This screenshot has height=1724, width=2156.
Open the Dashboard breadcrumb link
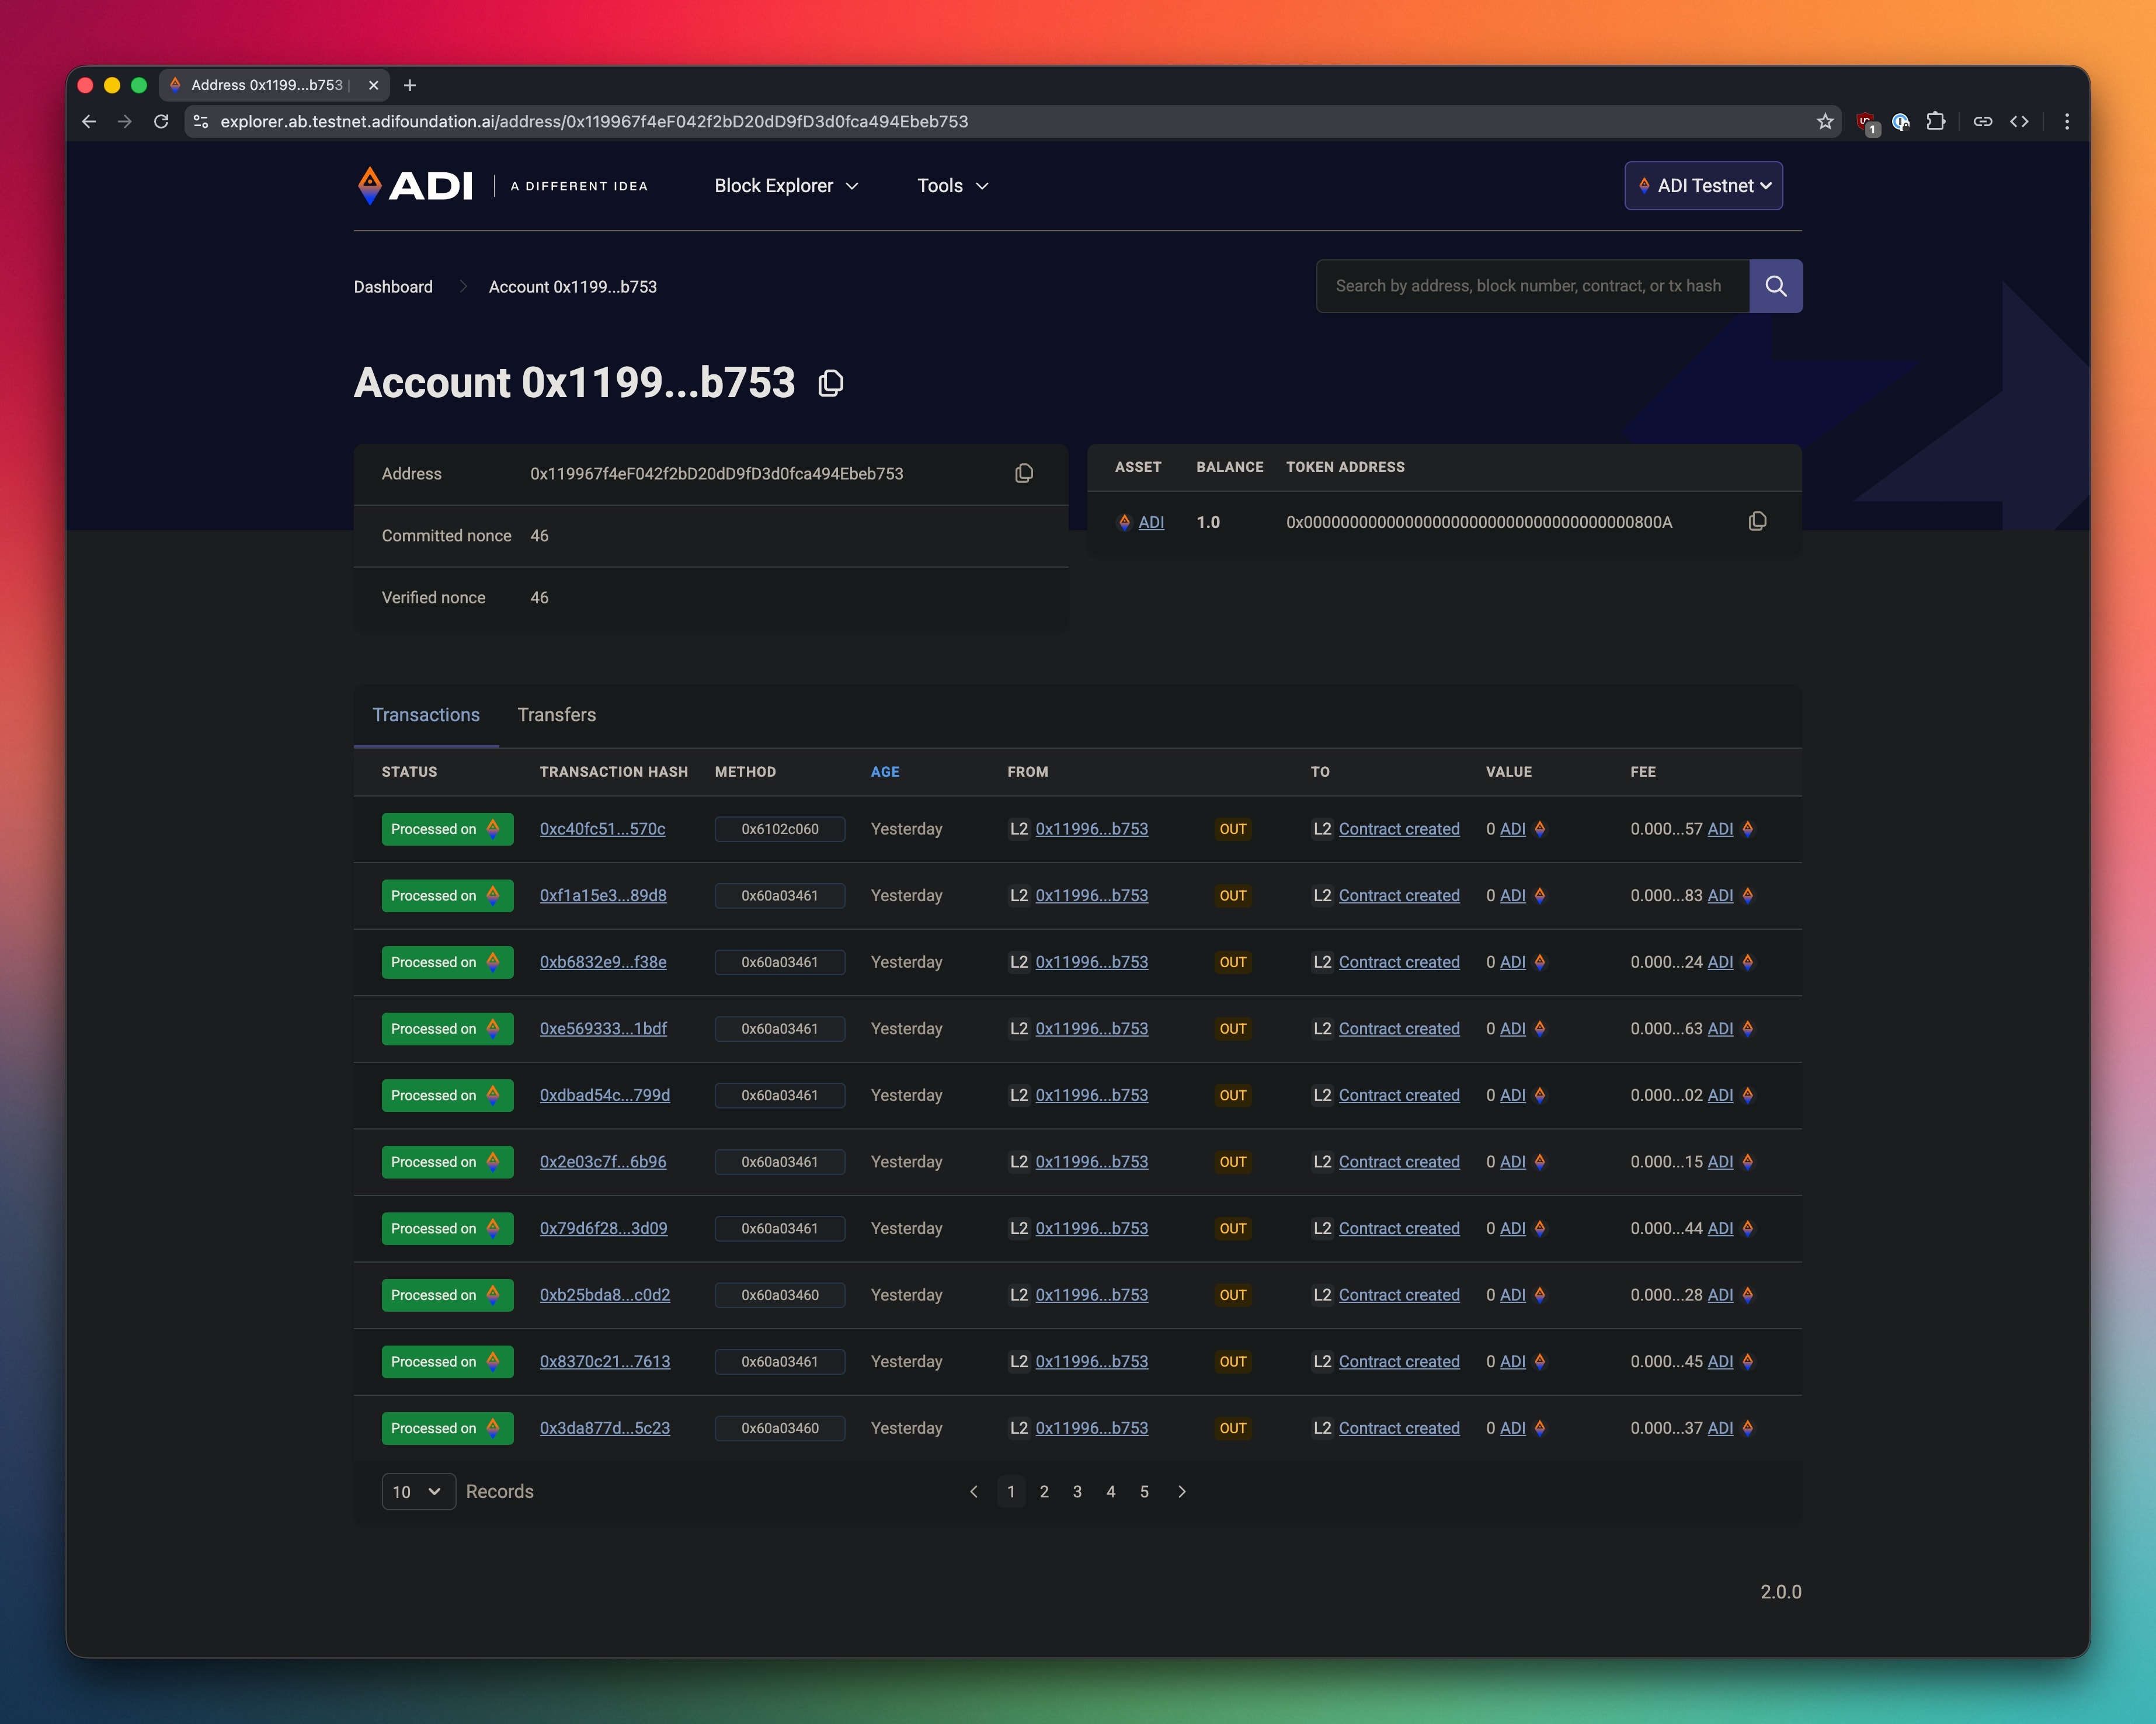tap(393, 287)
